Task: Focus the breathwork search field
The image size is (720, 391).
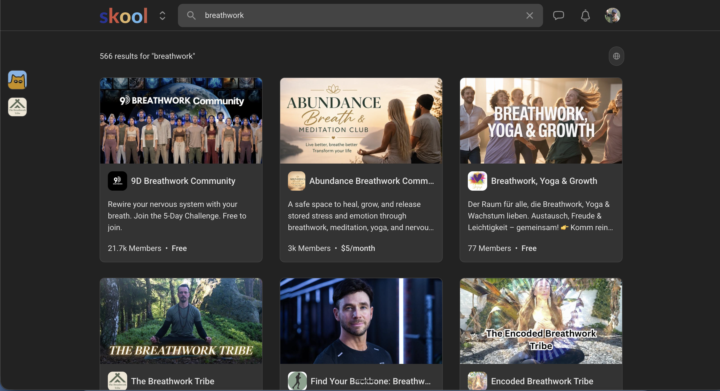Action: coord(360,16)
